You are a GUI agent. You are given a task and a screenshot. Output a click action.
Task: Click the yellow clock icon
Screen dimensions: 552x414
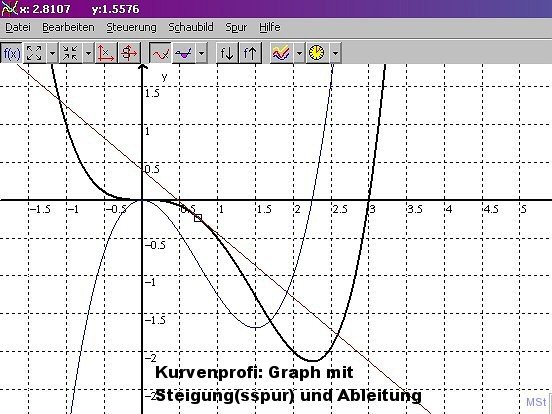pos(317,53)
